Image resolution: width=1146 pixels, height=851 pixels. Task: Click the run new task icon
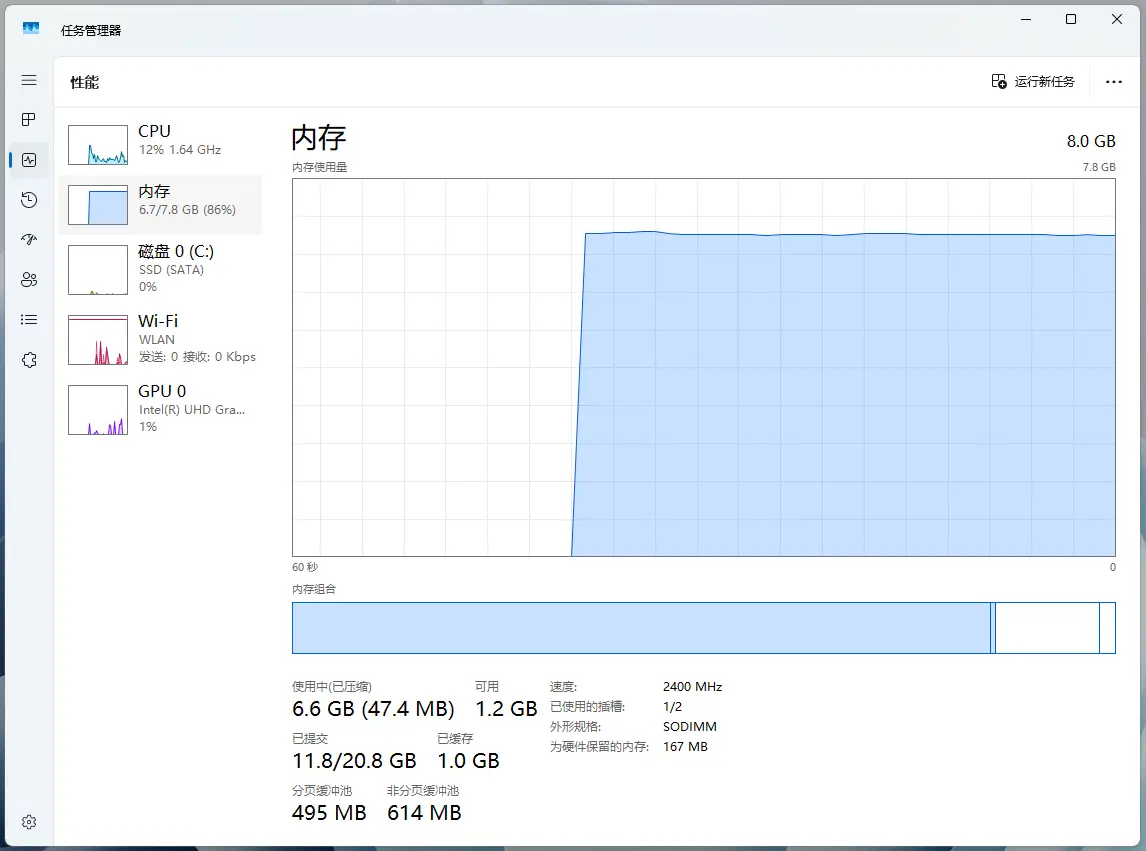(998, 81)
